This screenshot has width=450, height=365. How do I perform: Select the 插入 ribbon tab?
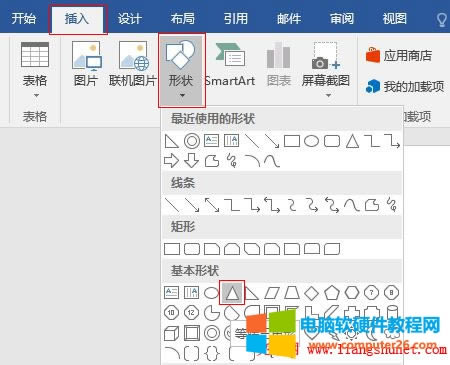(77, 18)
